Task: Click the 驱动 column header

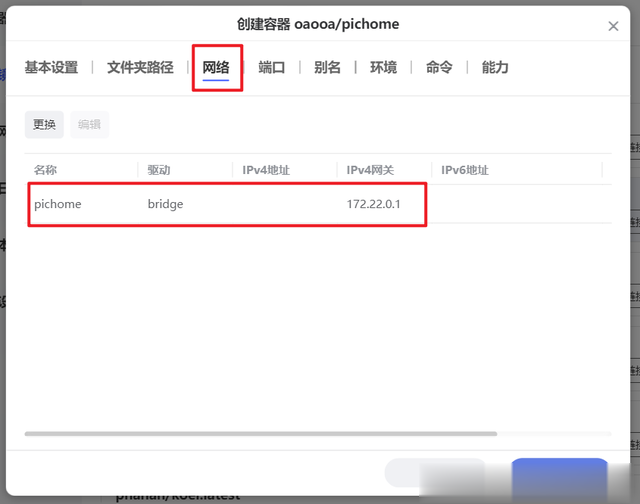Action: click(x=159, y=170)
